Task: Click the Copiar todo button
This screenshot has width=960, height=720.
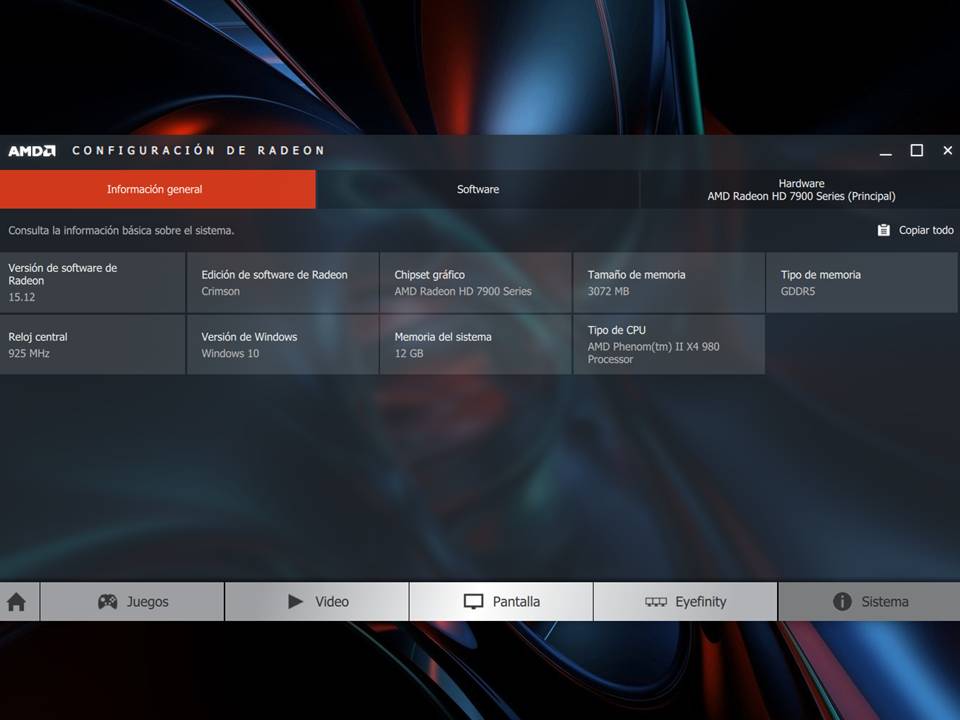Action: coord(915,230)
